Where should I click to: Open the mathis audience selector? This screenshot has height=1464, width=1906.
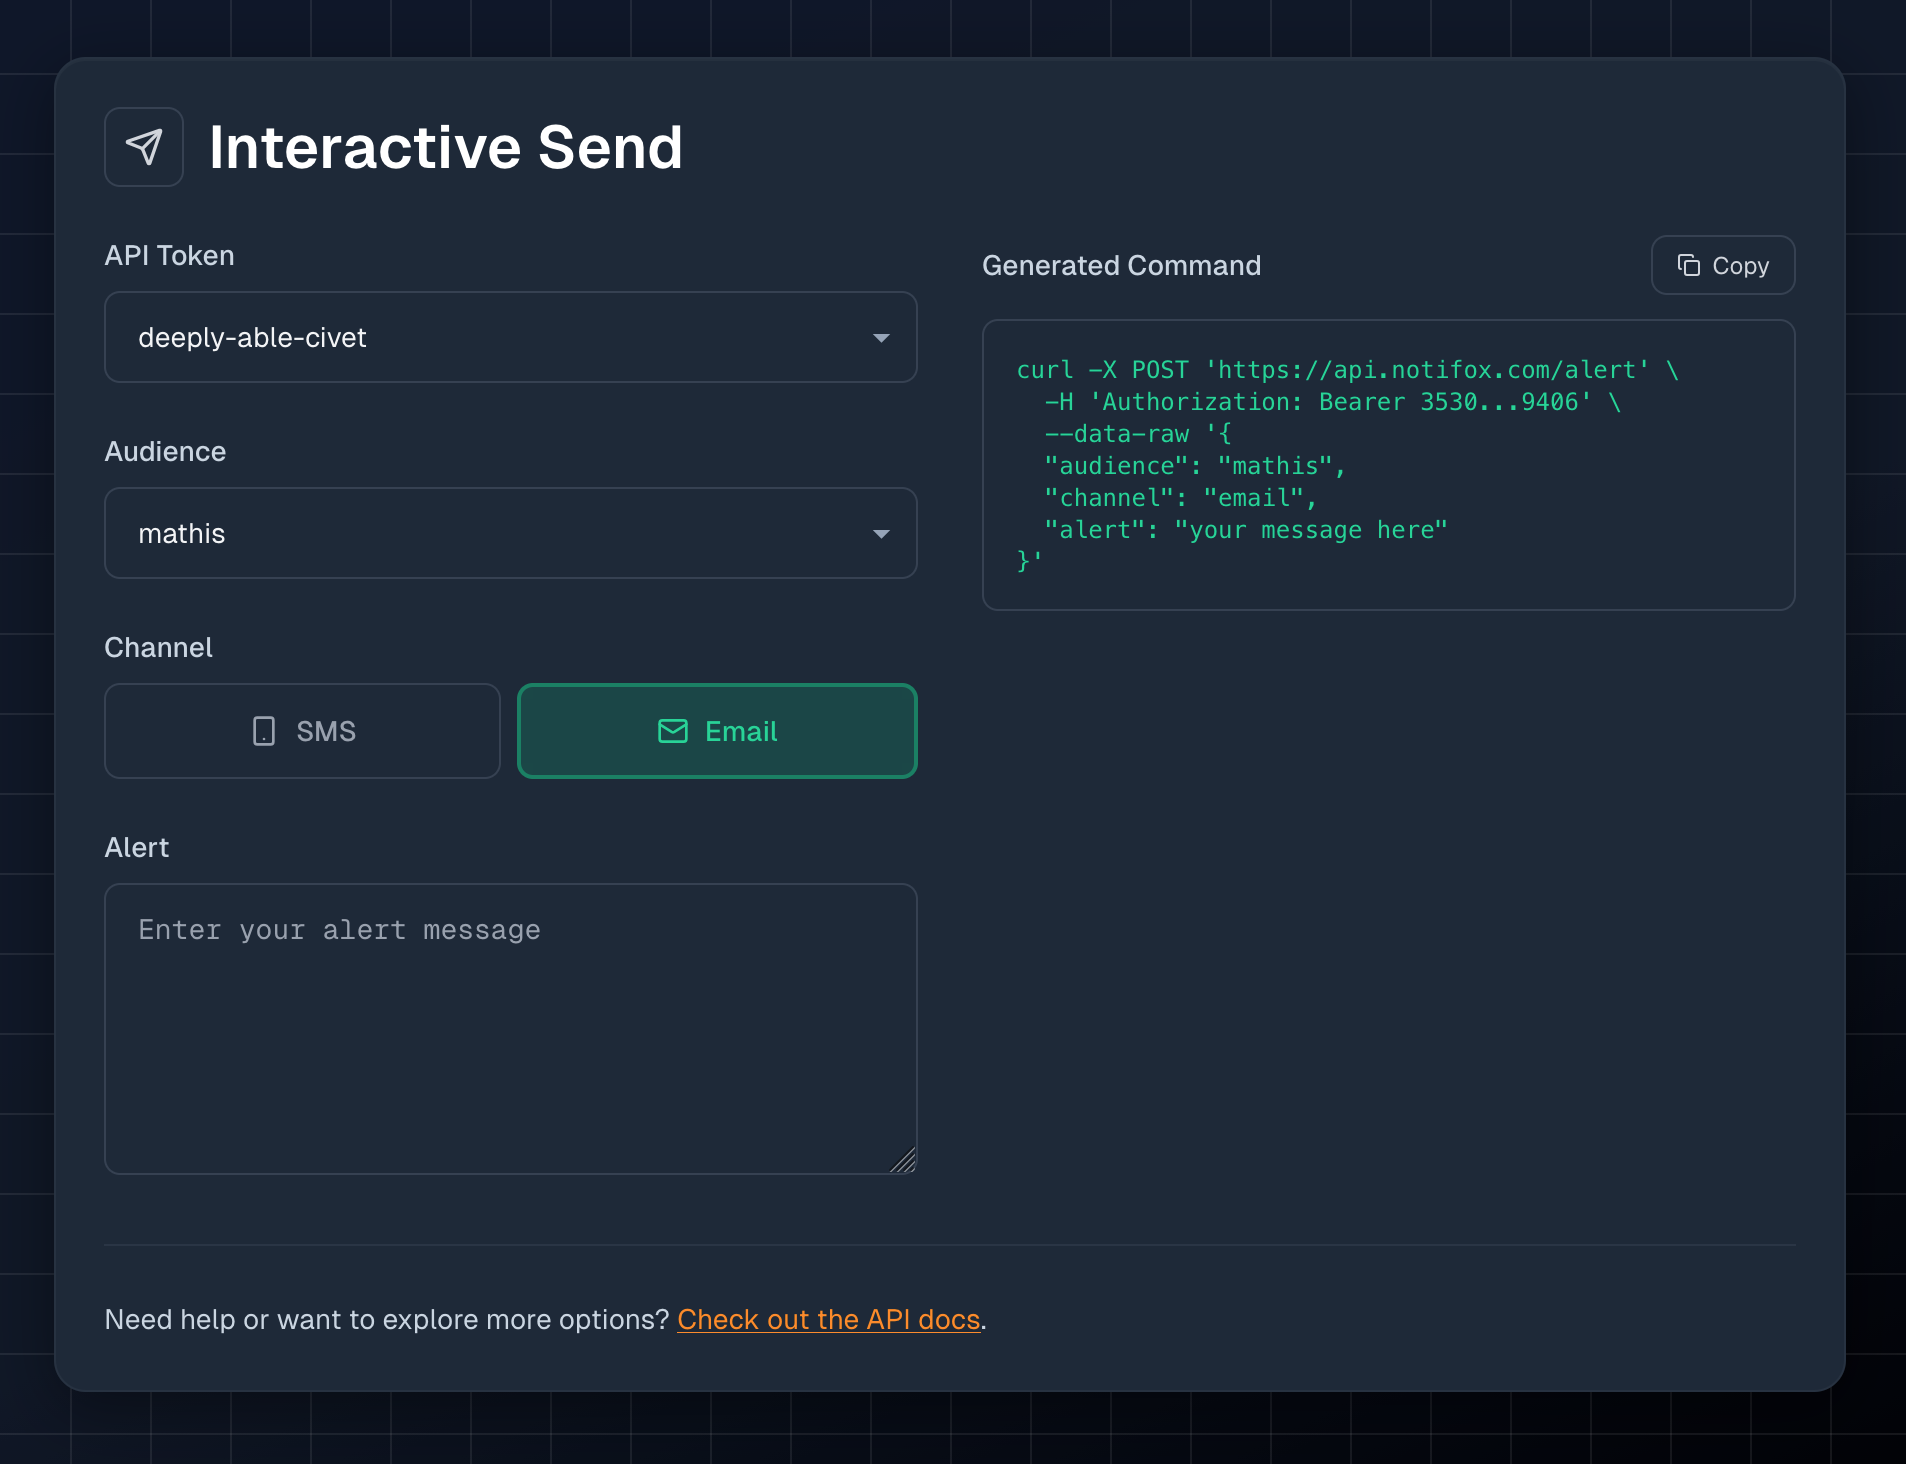(x=510, y=533)
